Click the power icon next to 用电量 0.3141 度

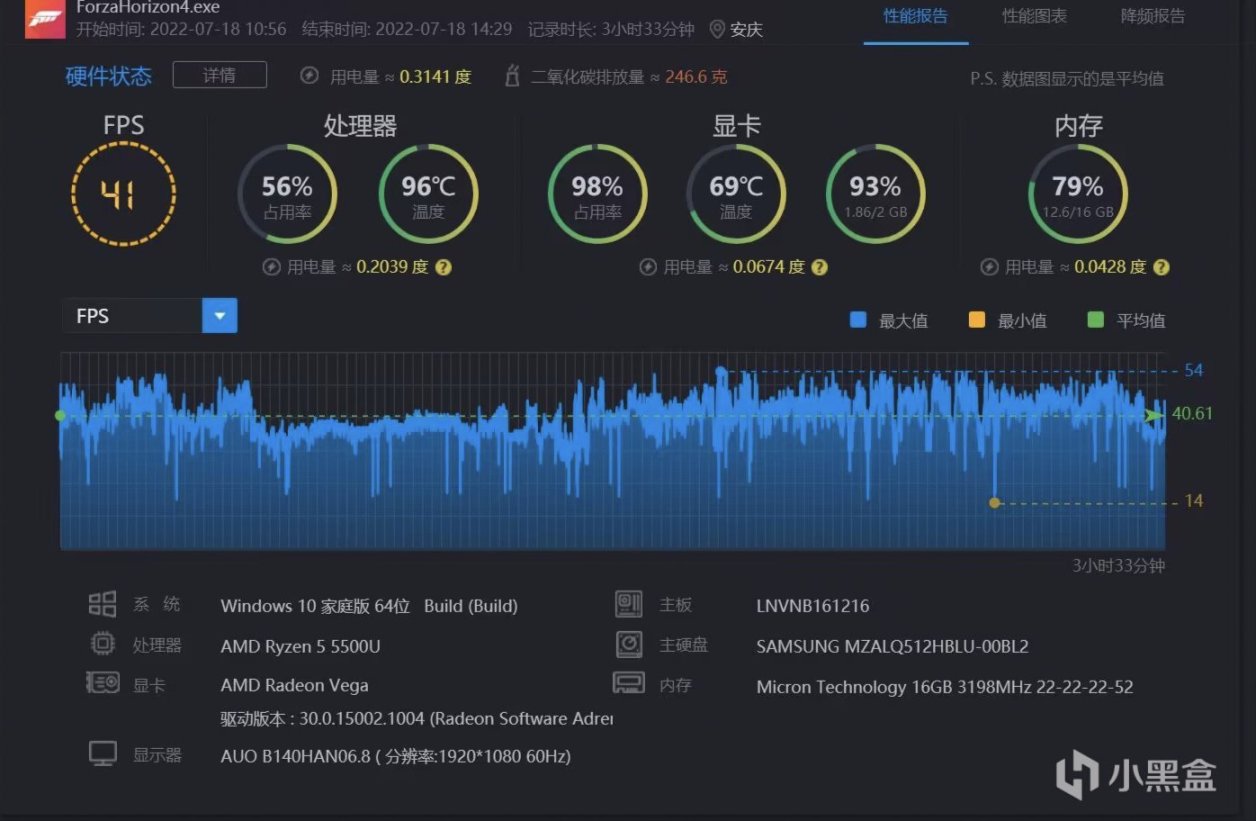pos(310,76)
